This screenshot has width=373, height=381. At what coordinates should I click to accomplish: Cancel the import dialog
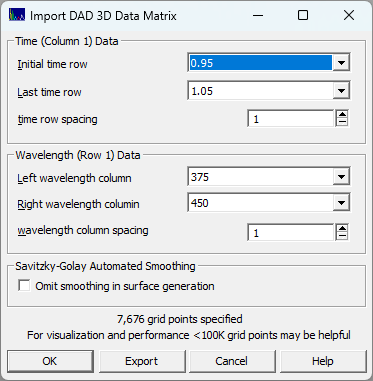tap(232, 361)
